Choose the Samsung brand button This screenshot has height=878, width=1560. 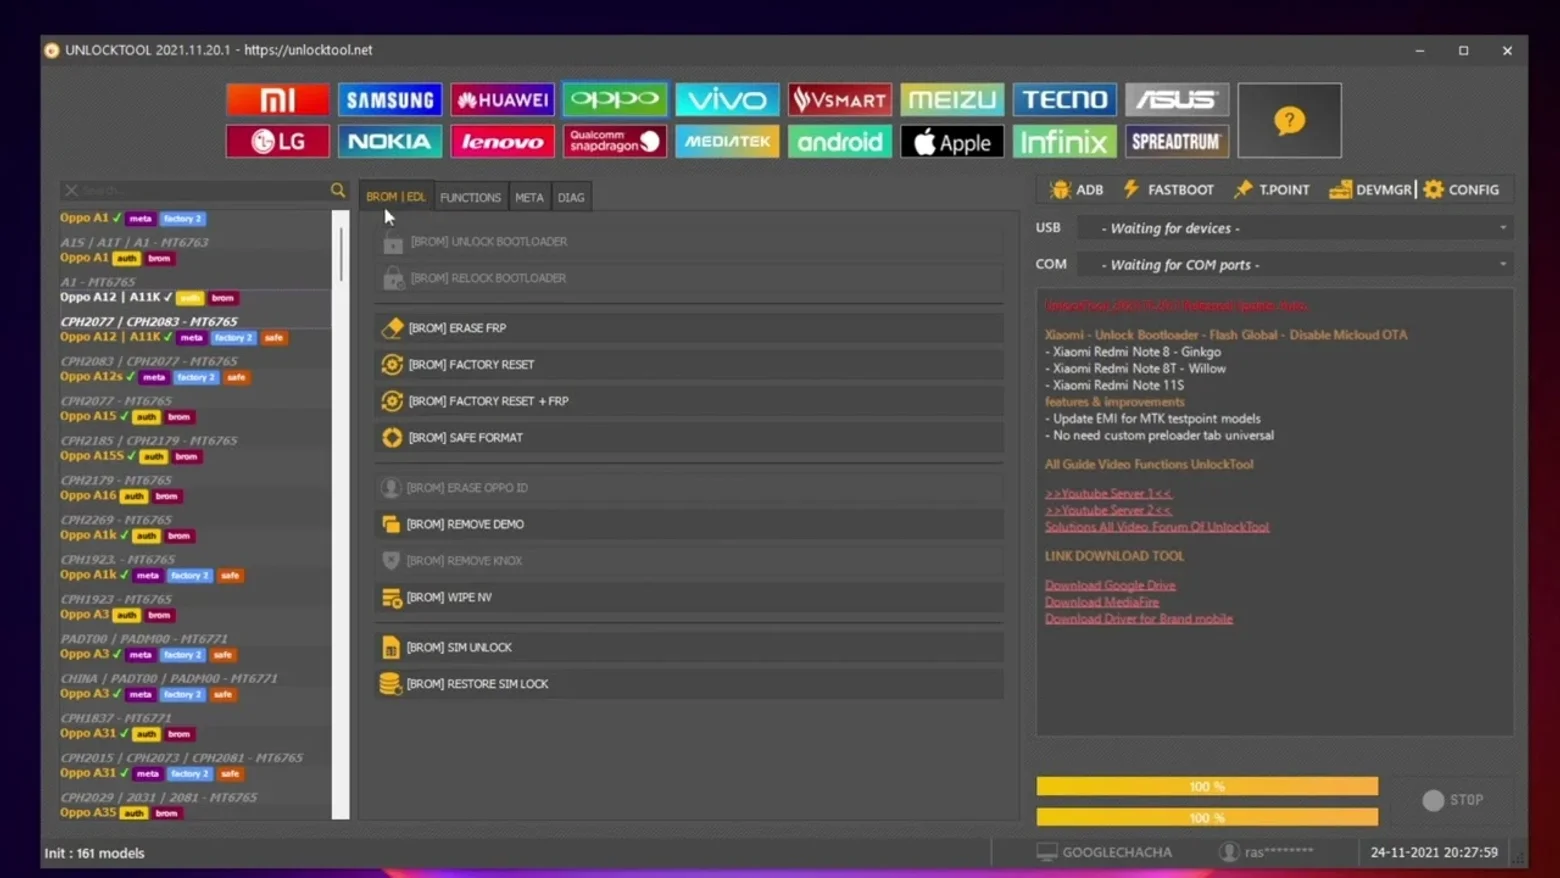[390, 99]
